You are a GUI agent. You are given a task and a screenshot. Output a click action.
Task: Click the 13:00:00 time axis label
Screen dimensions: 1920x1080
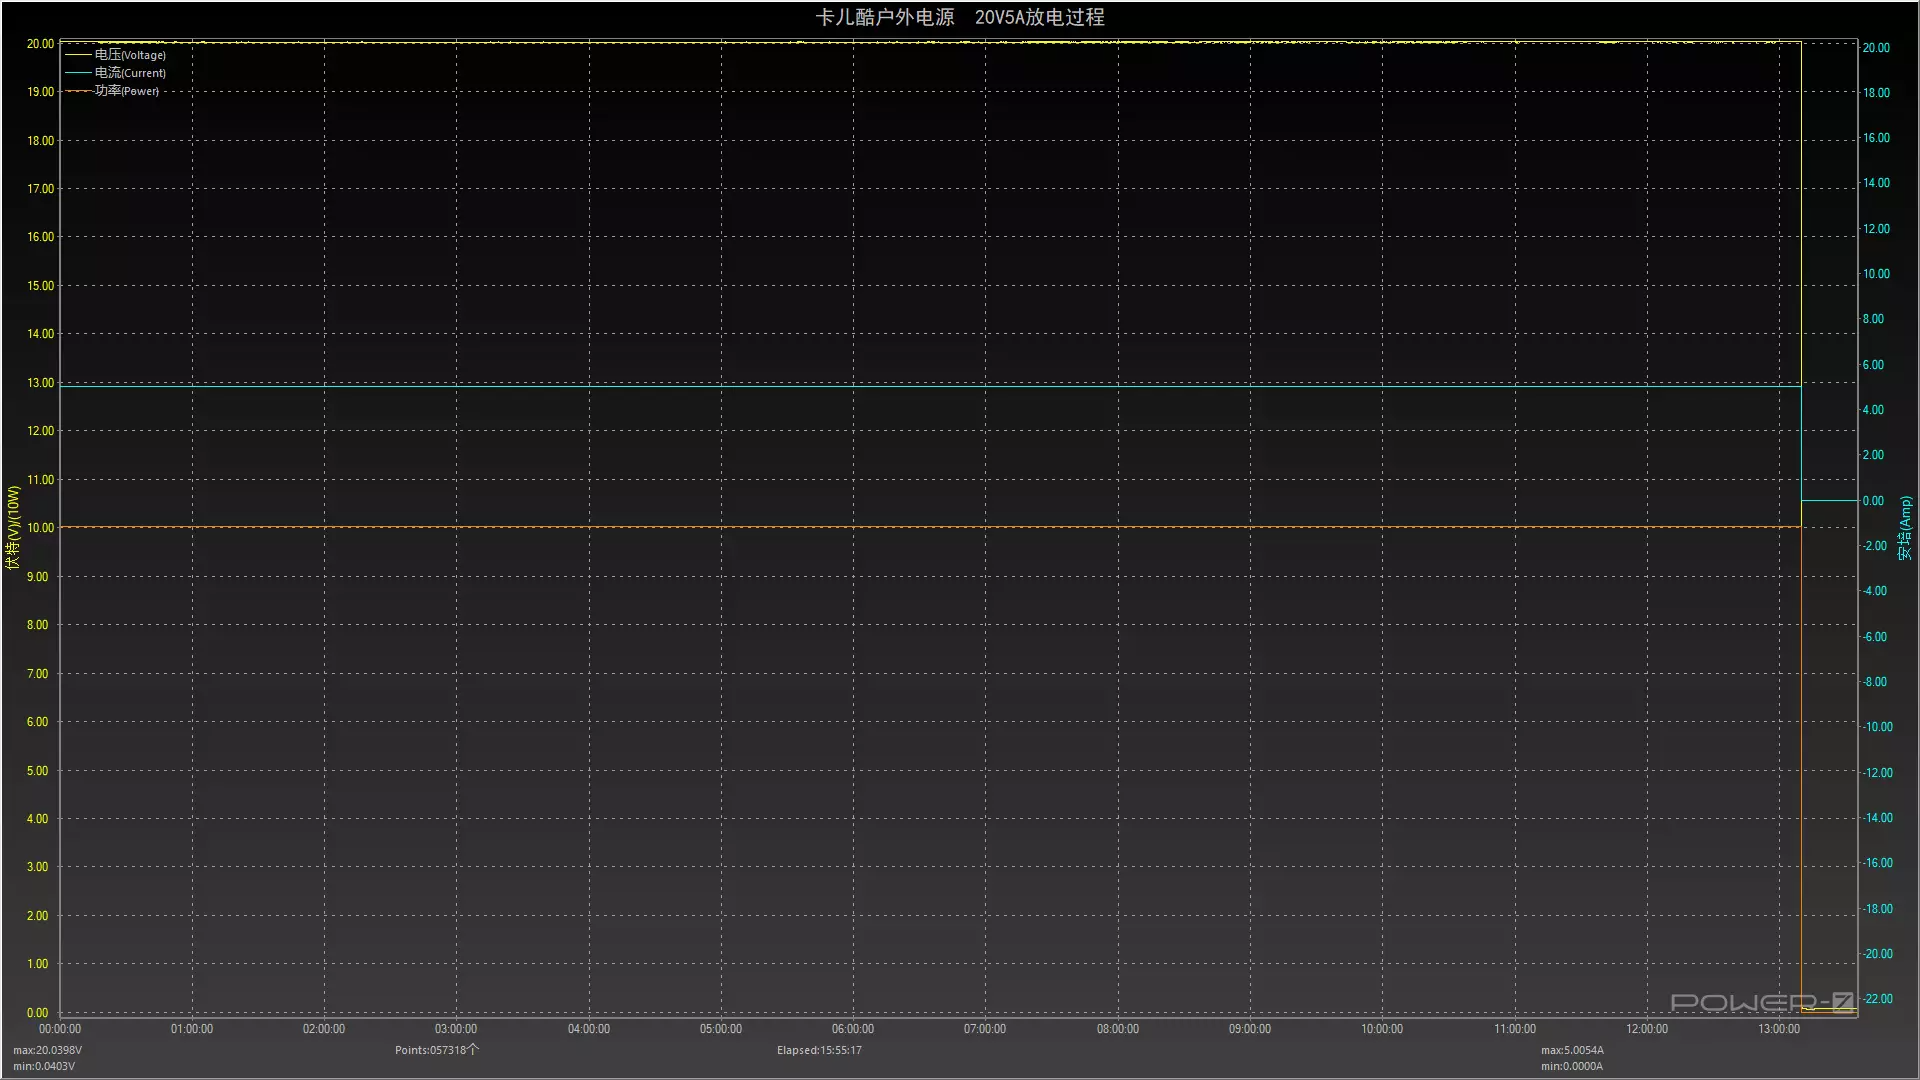tap(1779, 1029)
